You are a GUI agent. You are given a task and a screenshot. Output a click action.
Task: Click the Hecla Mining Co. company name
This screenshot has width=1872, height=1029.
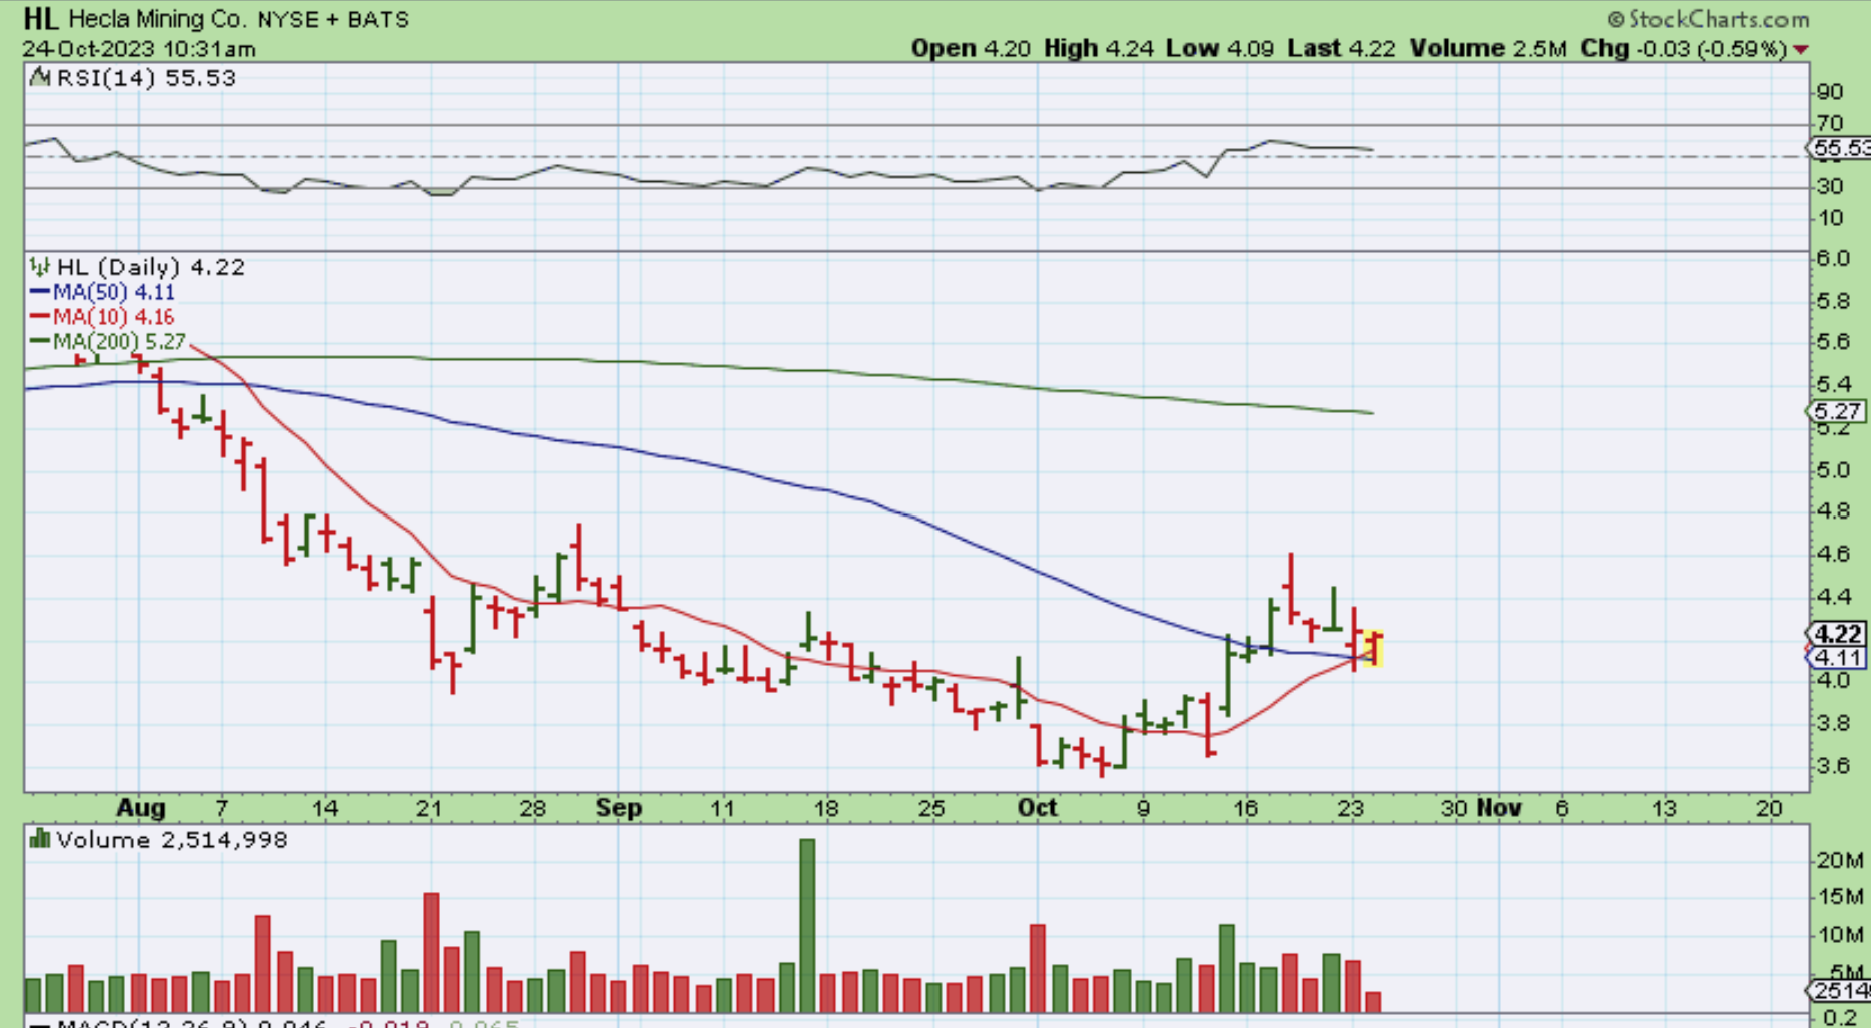(156, 19)
